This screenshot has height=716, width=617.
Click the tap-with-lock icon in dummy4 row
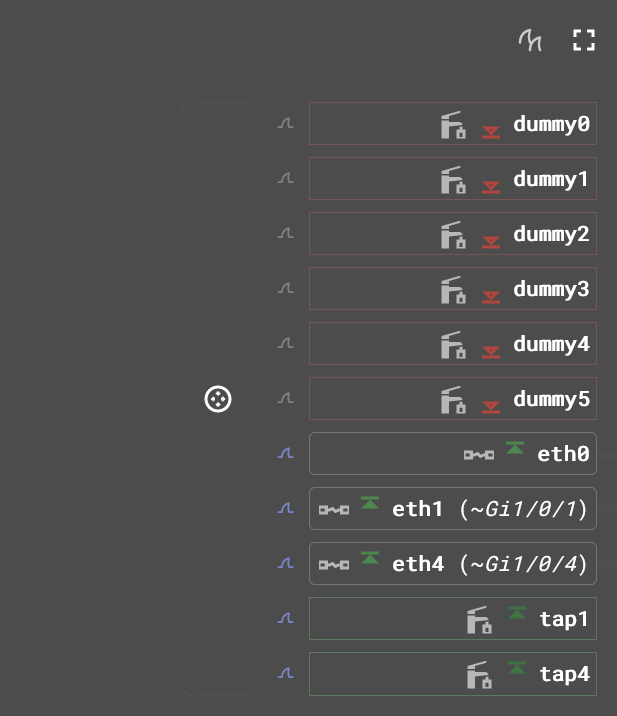pos(453,345)
